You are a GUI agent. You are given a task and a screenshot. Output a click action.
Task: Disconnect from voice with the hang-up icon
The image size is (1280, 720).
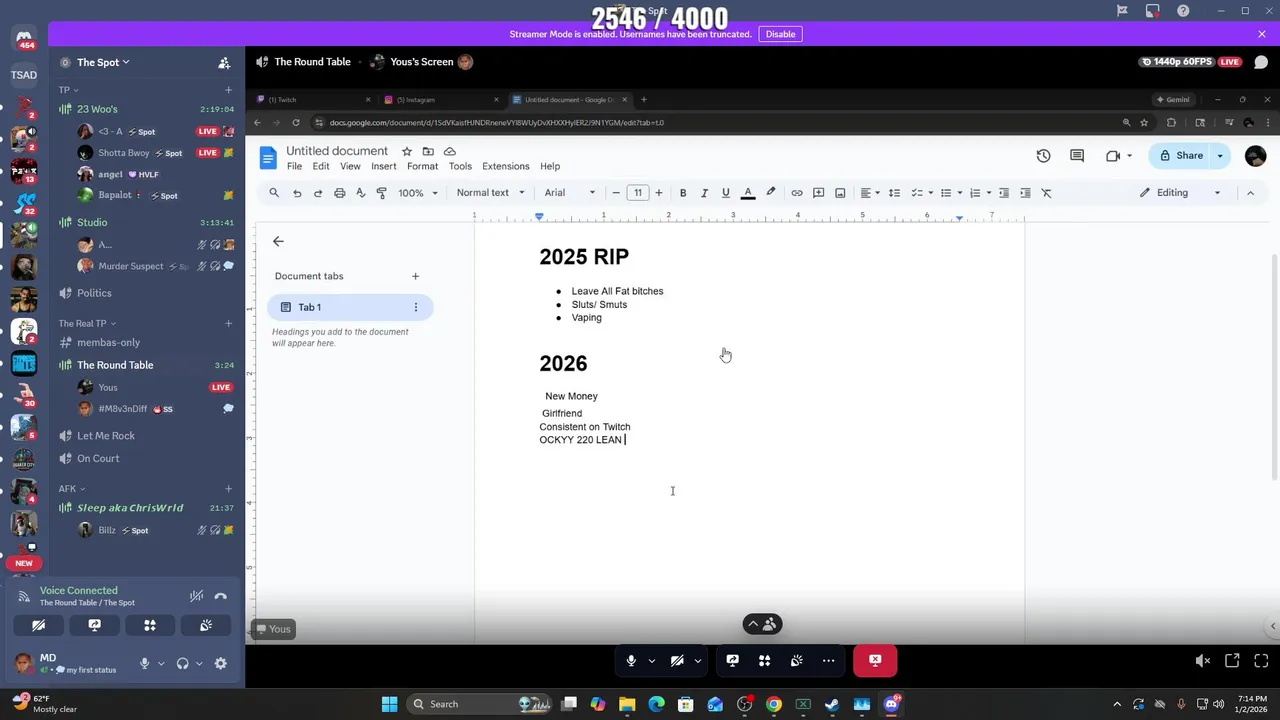pyautogui.click(x=221, y=596)
